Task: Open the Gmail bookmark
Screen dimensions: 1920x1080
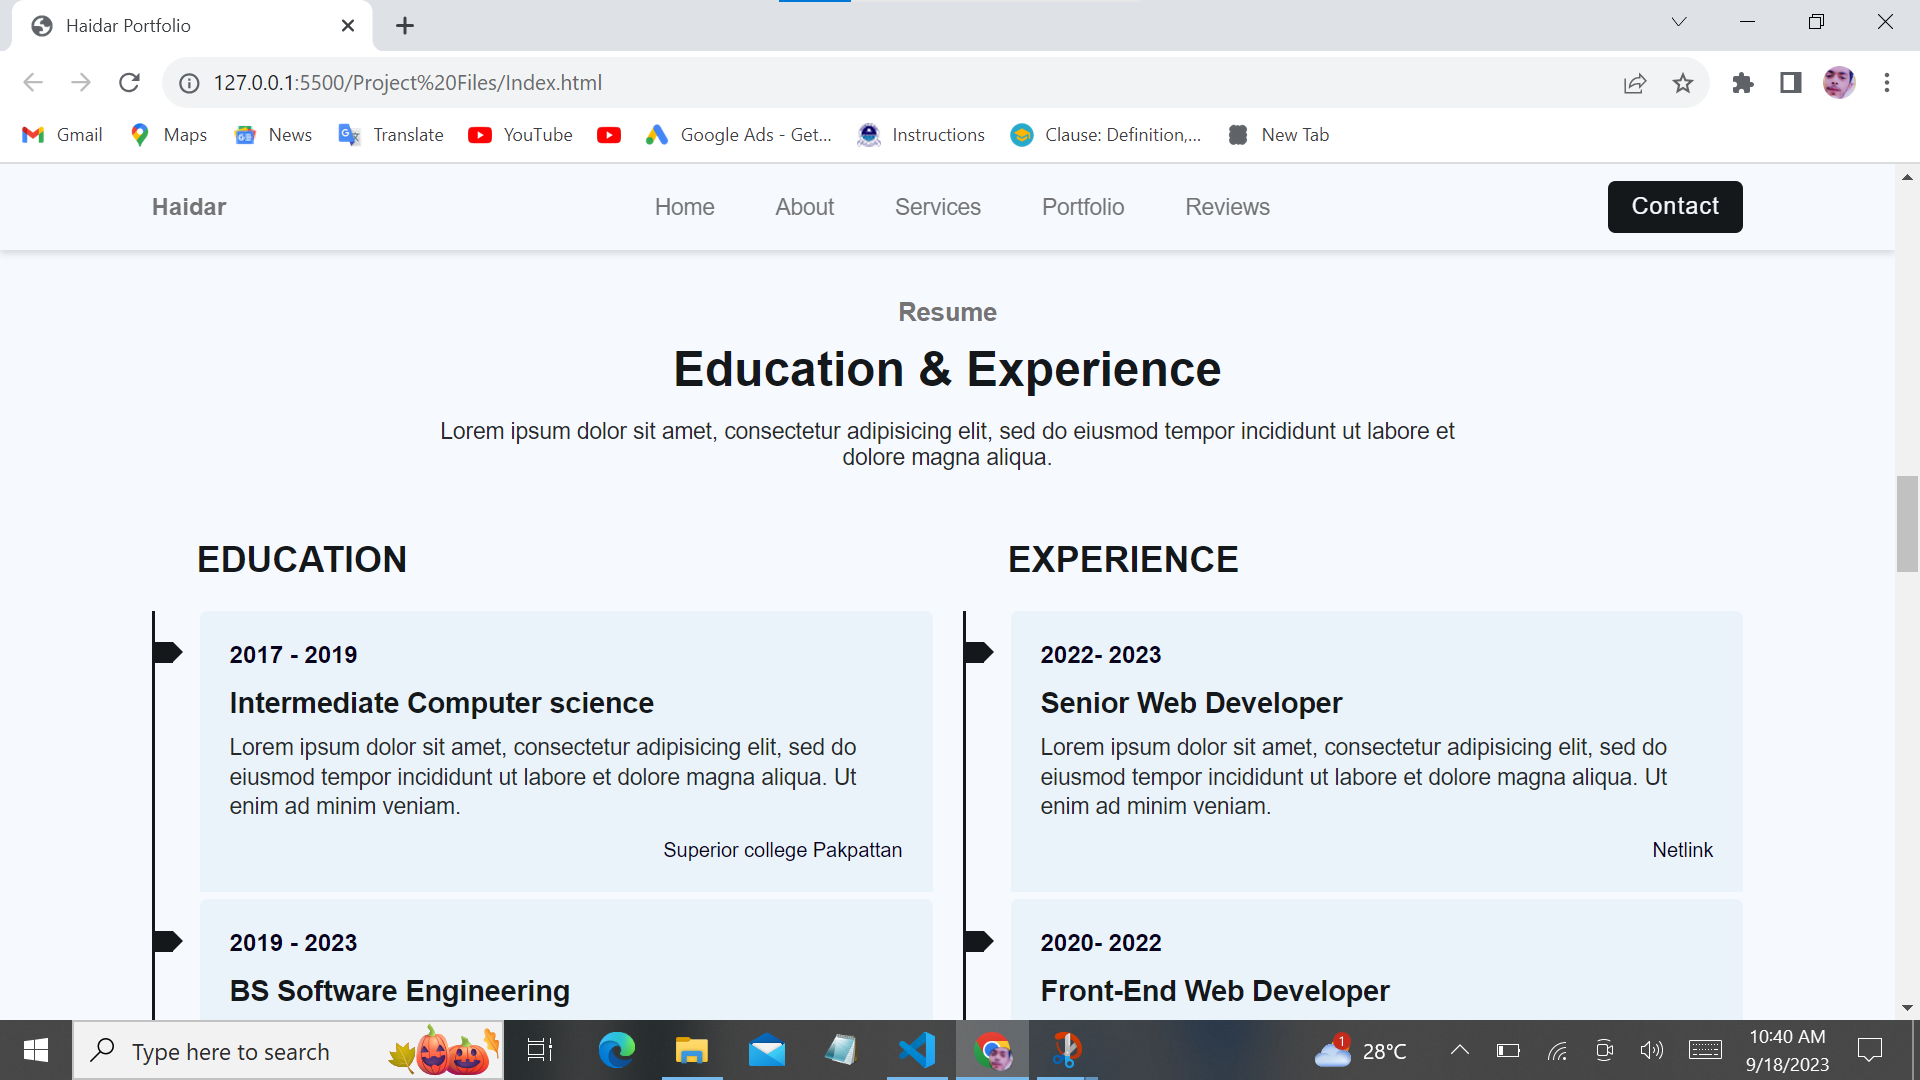Action: point(62,135)
